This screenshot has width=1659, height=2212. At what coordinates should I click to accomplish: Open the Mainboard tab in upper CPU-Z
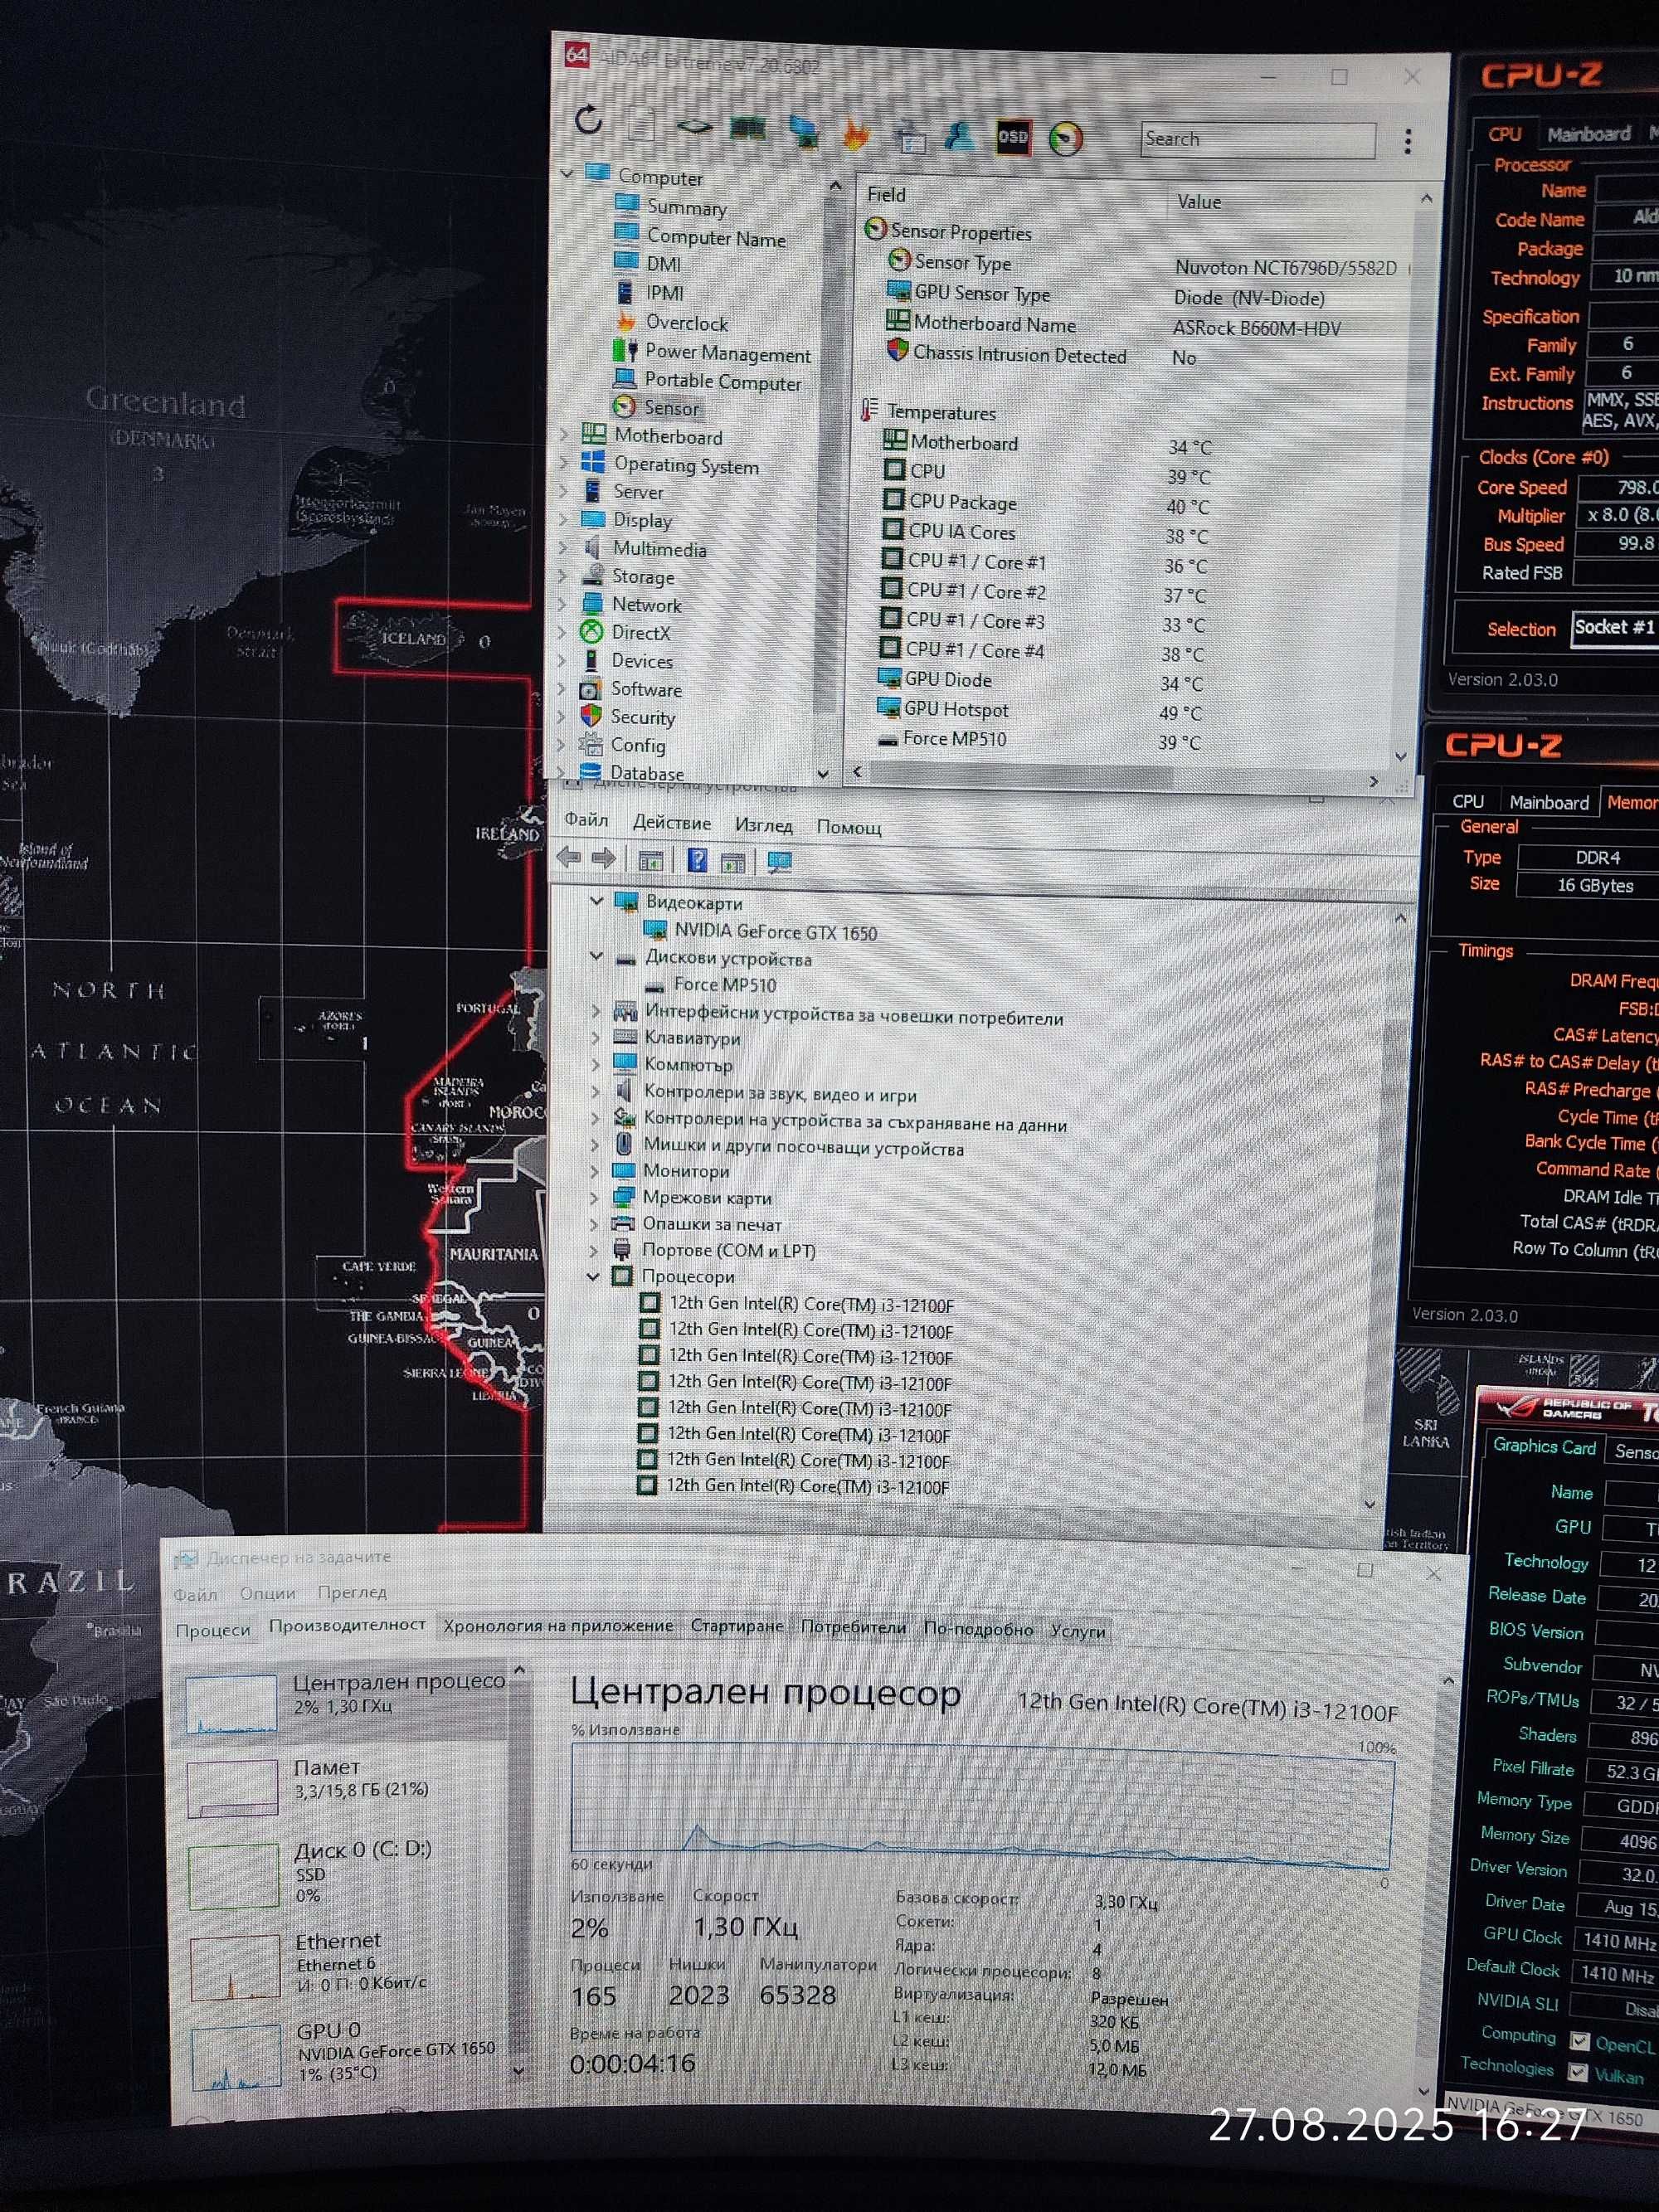coord(1588,133)
